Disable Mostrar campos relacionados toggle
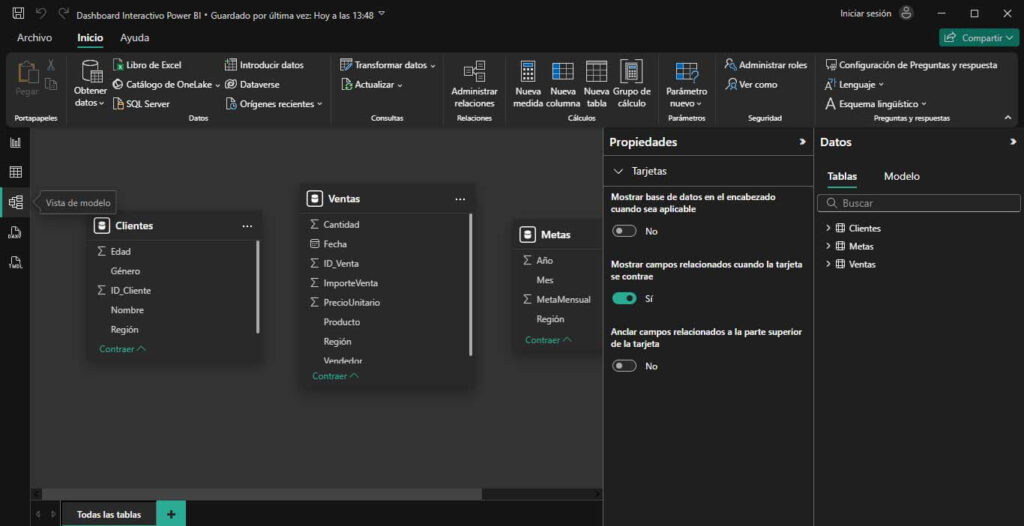1024x526 pixels. 625,298
